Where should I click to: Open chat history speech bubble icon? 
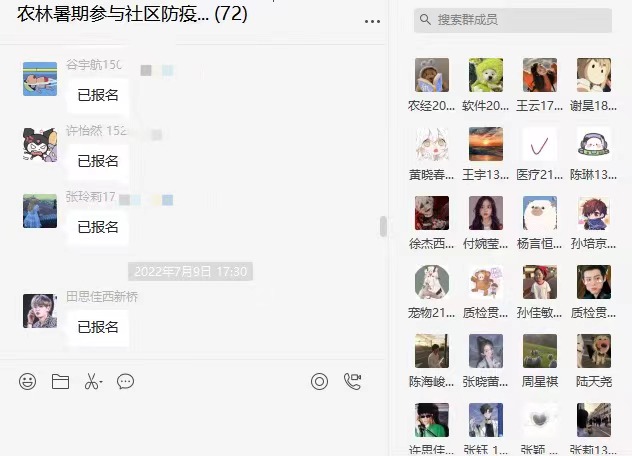125,381
